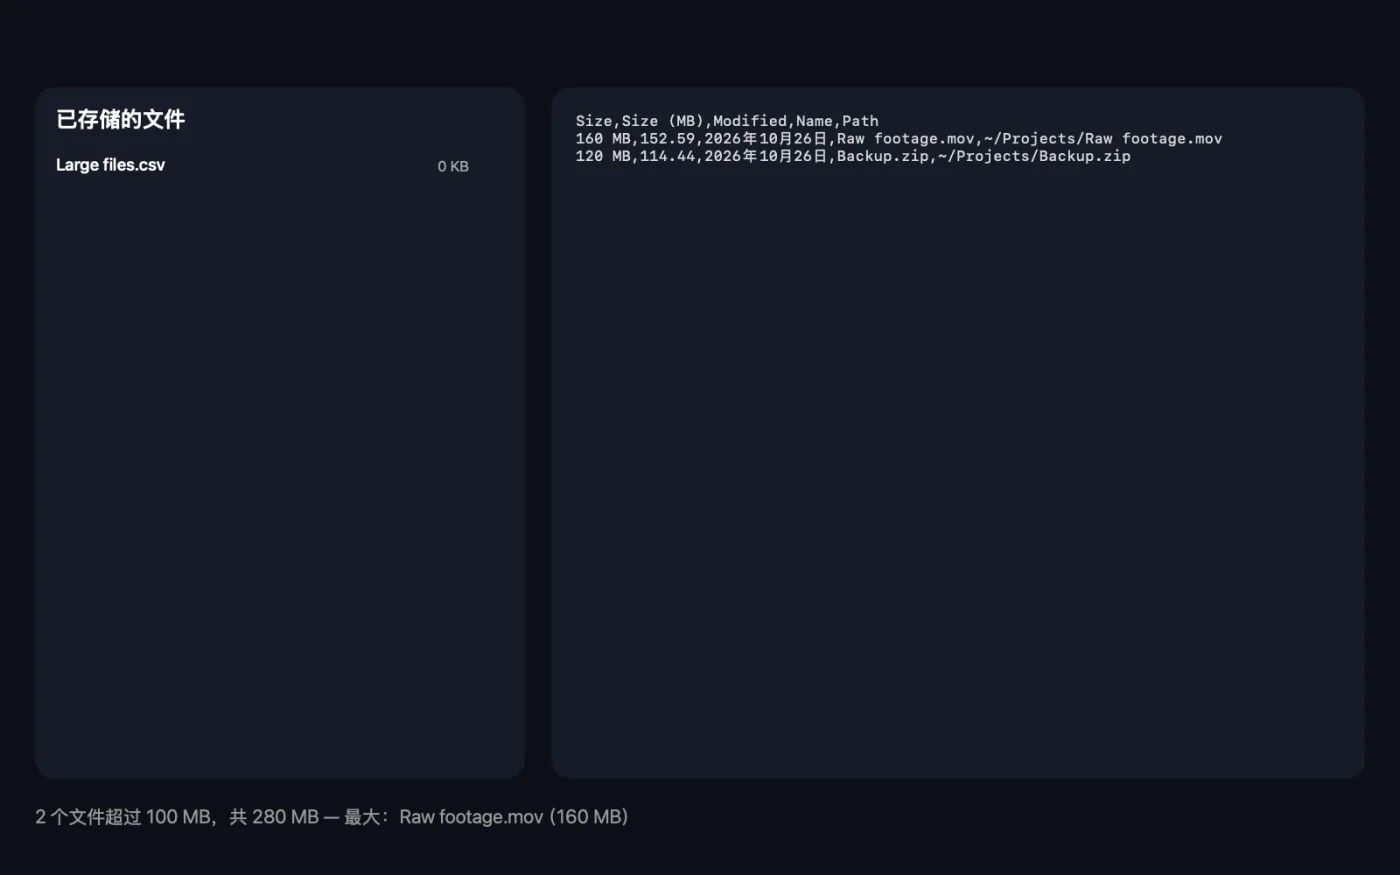Click the date in the Raw footage row
Image resolution: width=1400 pixels, height=875 pixels.
click(766, 139)
